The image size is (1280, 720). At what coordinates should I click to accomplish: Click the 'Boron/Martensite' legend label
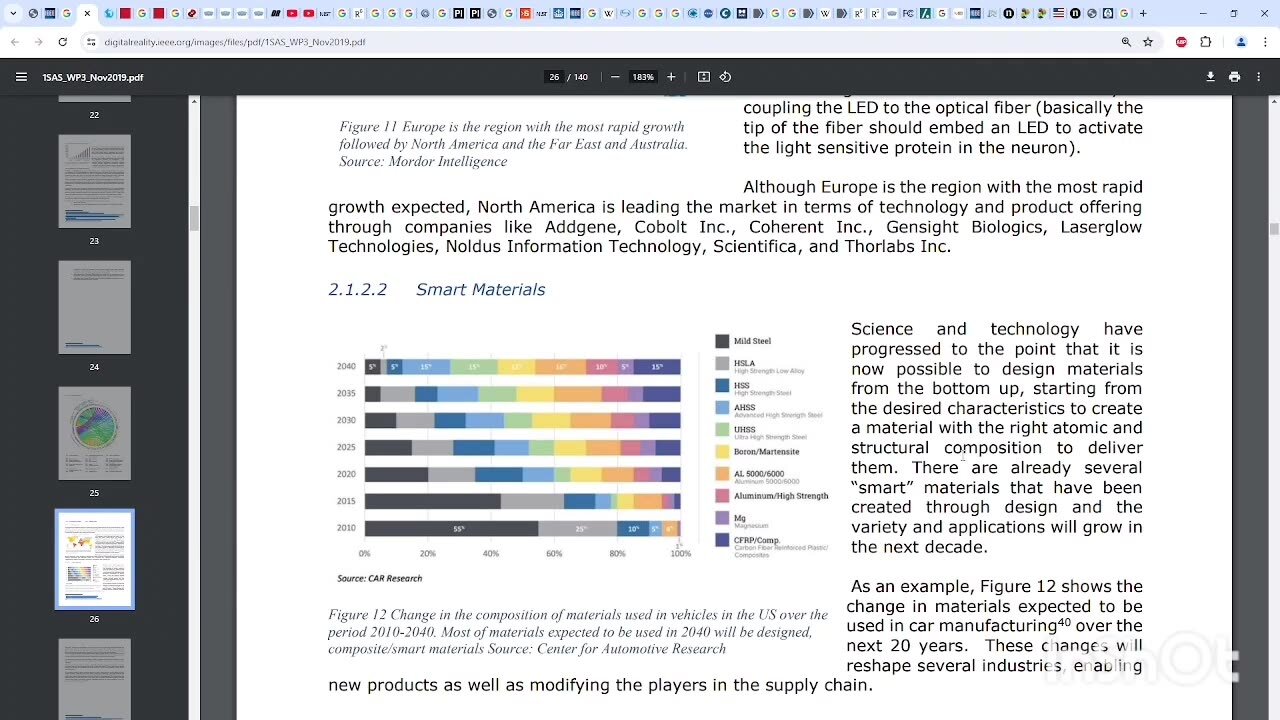(x=766, y=451)
